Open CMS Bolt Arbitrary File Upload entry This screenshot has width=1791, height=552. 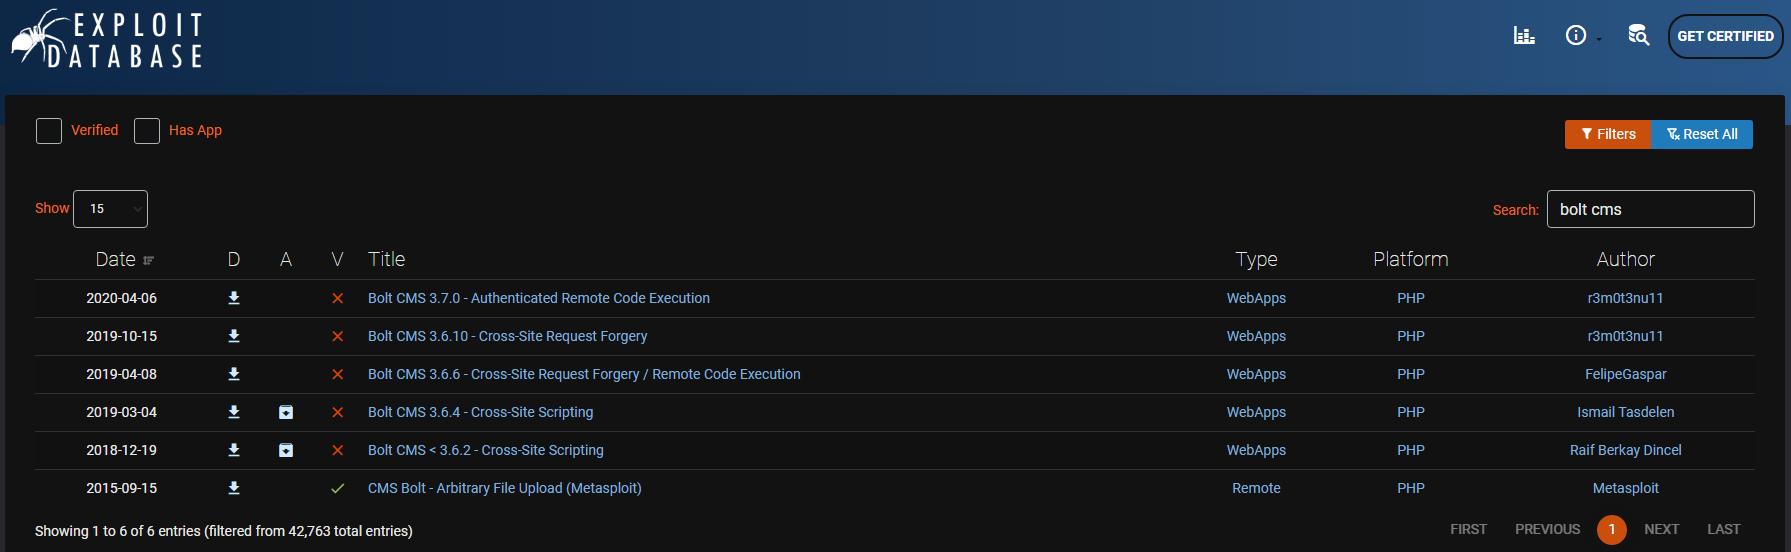click(x=505, y=488)
